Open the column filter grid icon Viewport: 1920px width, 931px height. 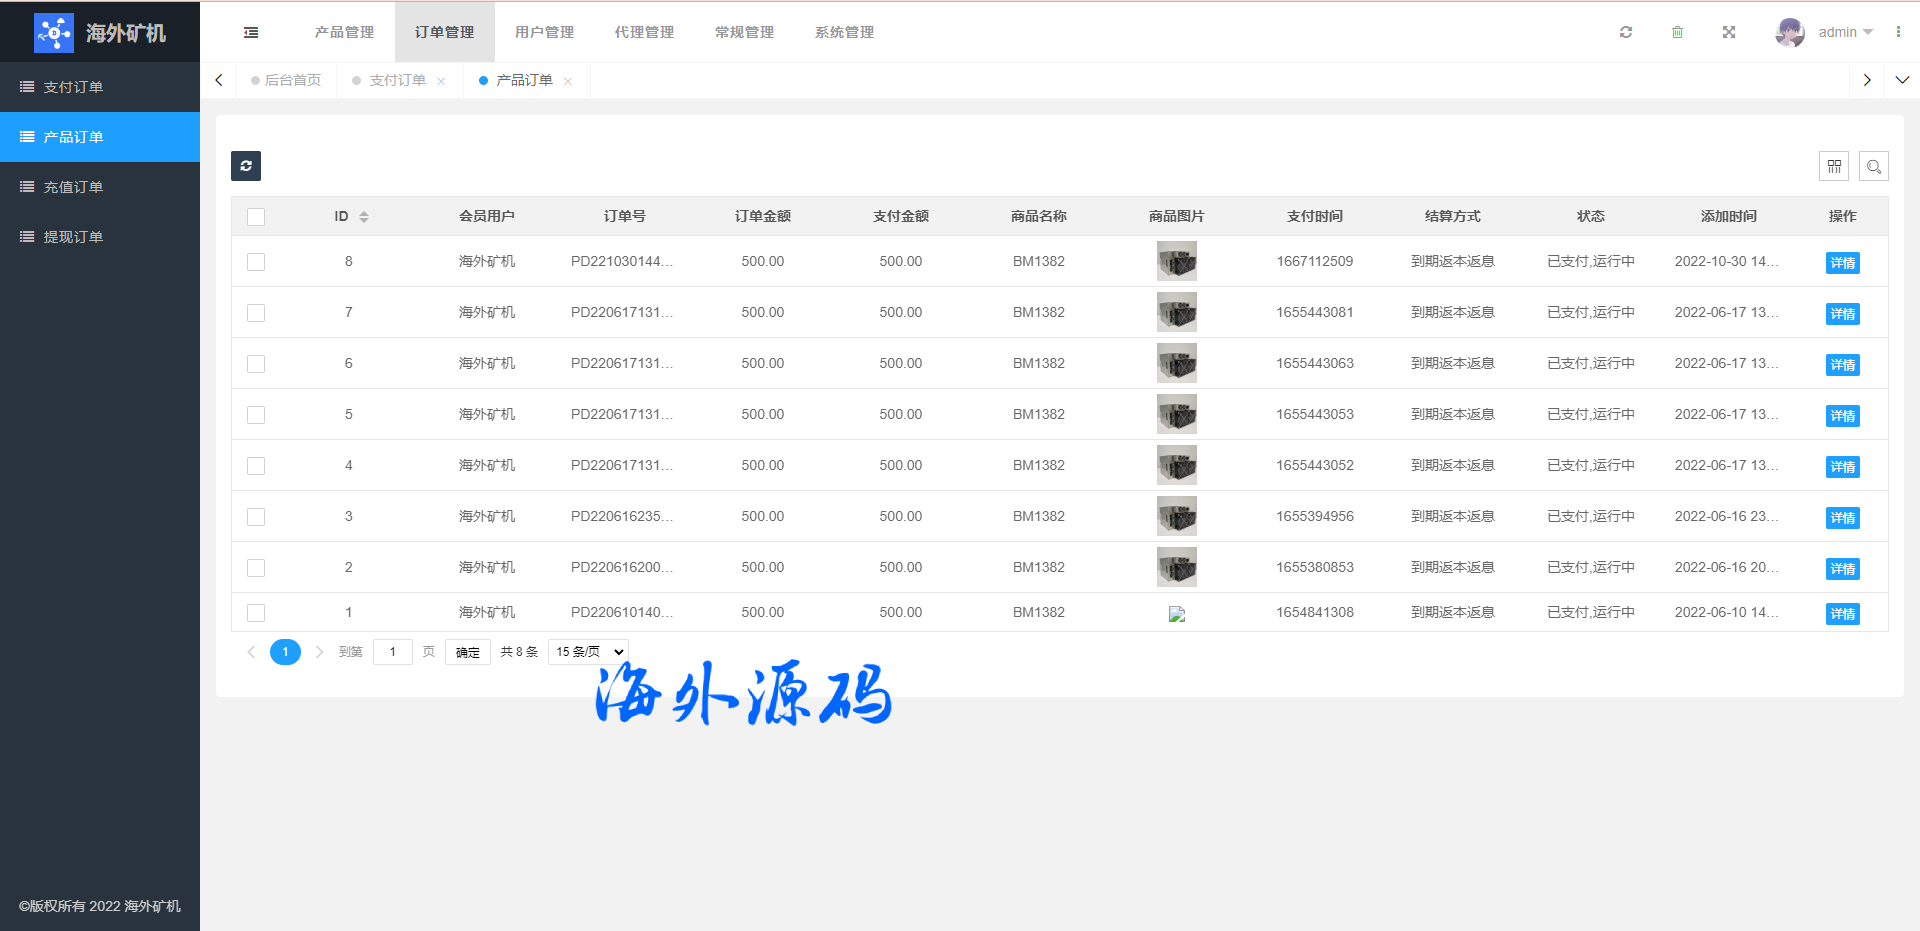pyautogui.click(x=1834, y=166)
